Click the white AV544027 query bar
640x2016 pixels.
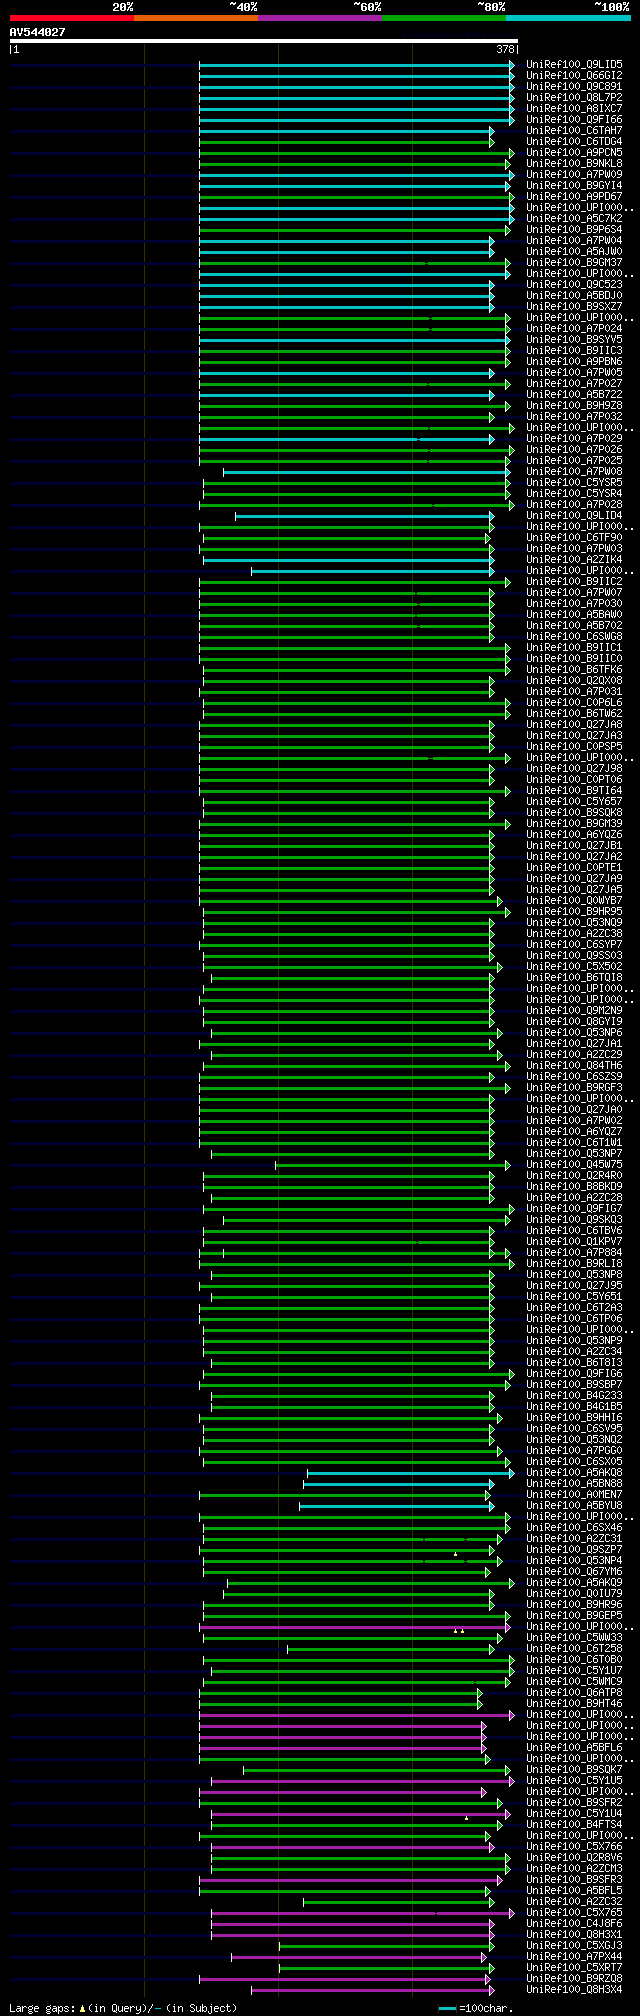pyautogui.click(x=264, y=41)
